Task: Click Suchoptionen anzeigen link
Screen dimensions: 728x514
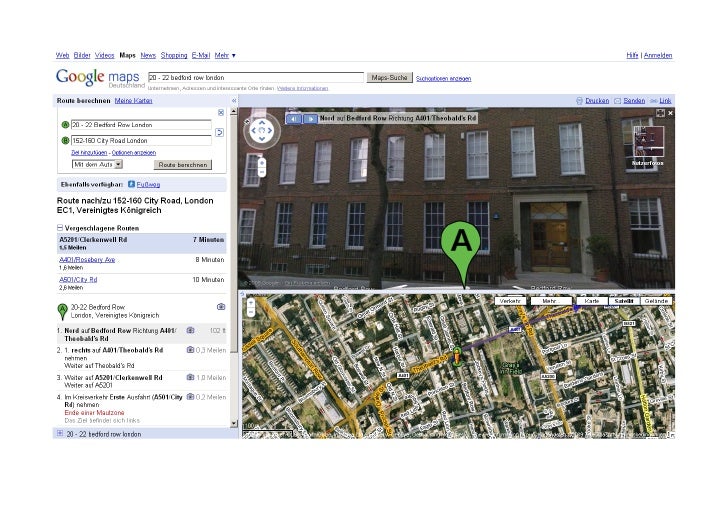Action: (443, 78)
